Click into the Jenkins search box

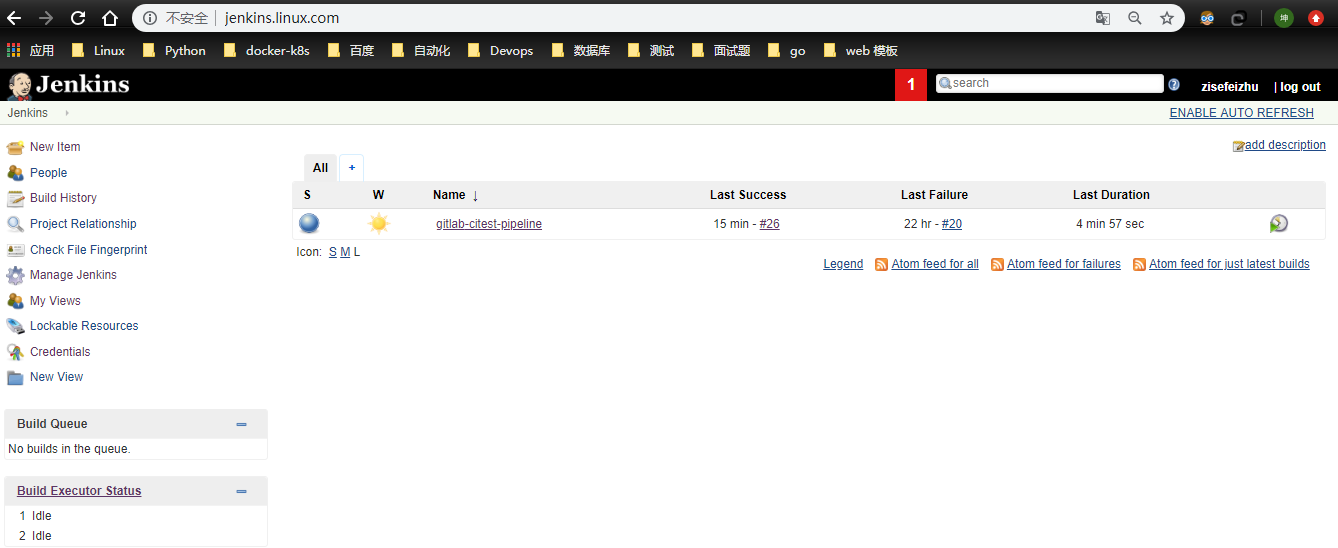click(x=1050, y=83)
